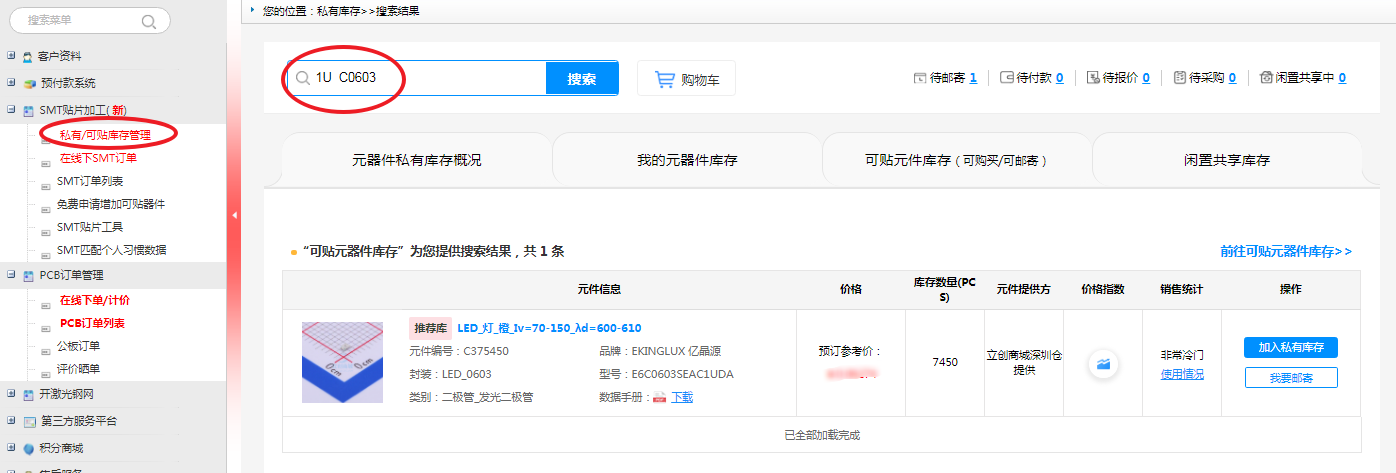Click the PDF datasheet icon
The width and height of the screenshot is (1396, 473).
[x=659, y=398]
